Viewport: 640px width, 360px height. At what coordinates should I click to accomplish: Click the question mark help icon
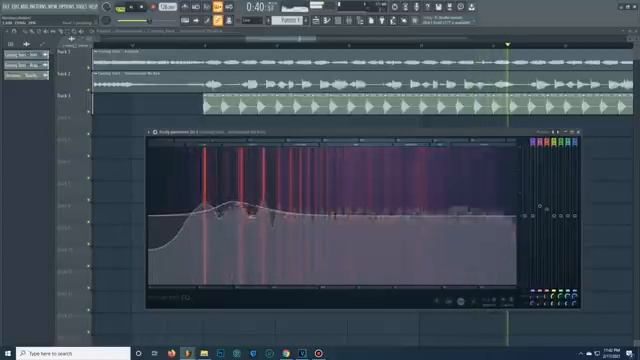[x=427, y=7]
